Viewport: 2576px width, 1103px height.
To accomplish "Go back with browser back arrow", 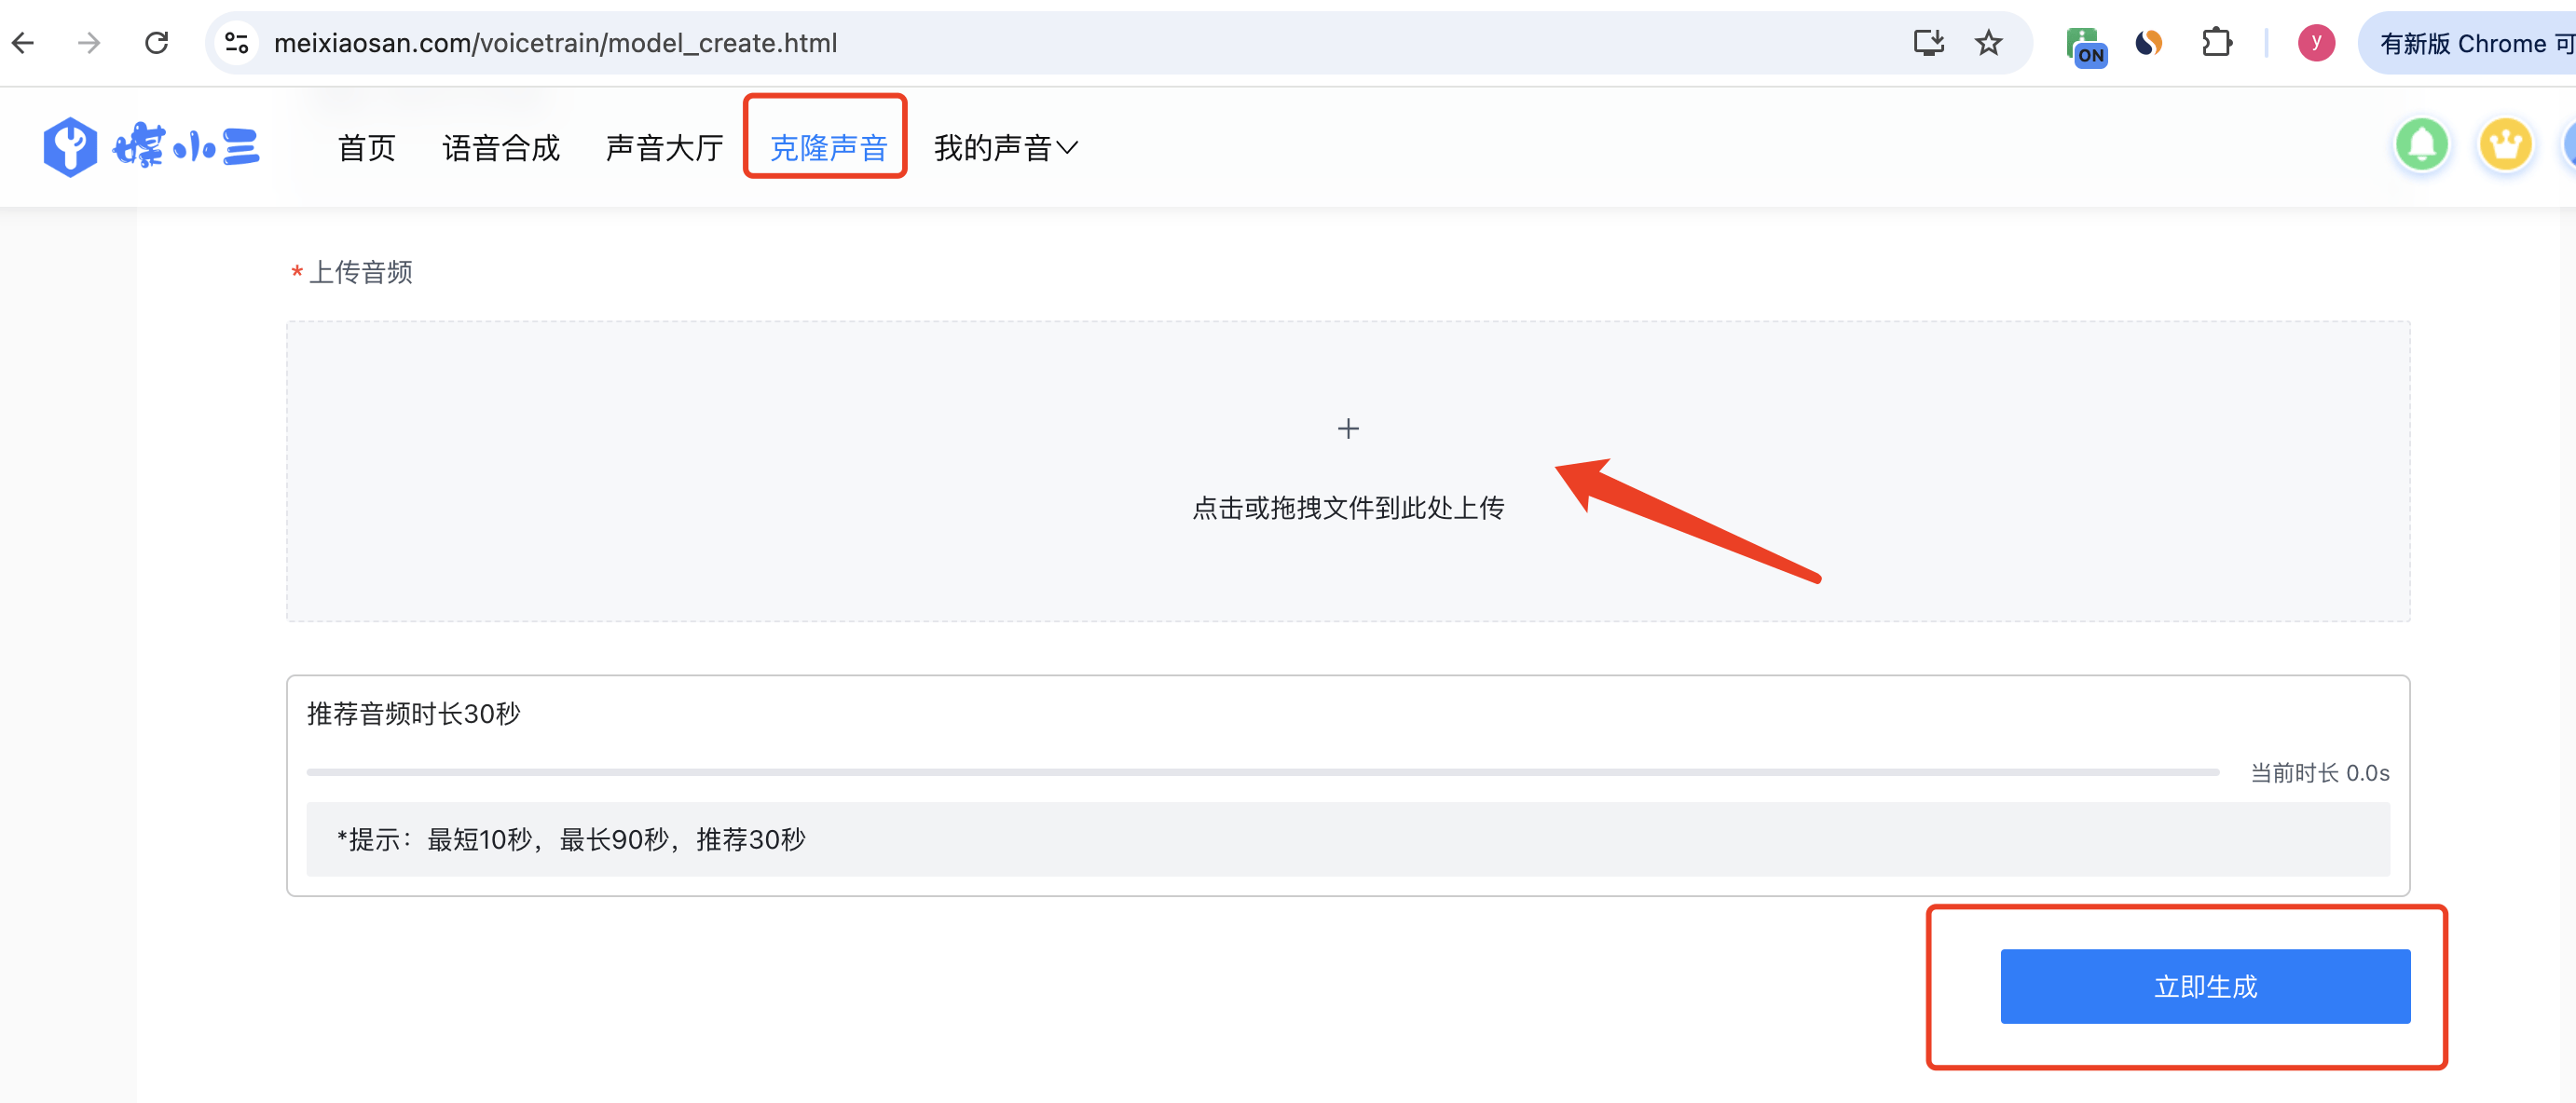I will point(24,43).
